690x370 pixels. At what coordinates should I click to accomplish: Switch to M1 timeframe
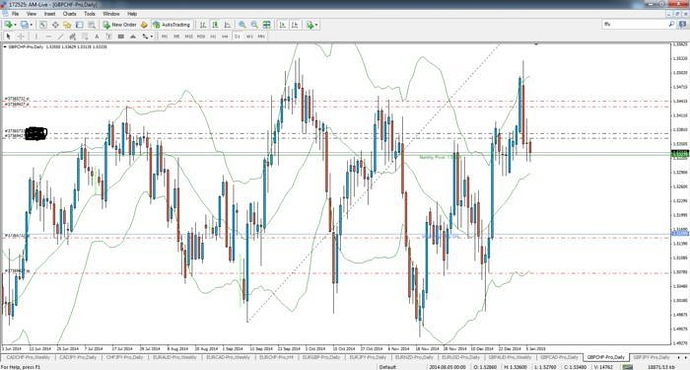click(165, 37)
